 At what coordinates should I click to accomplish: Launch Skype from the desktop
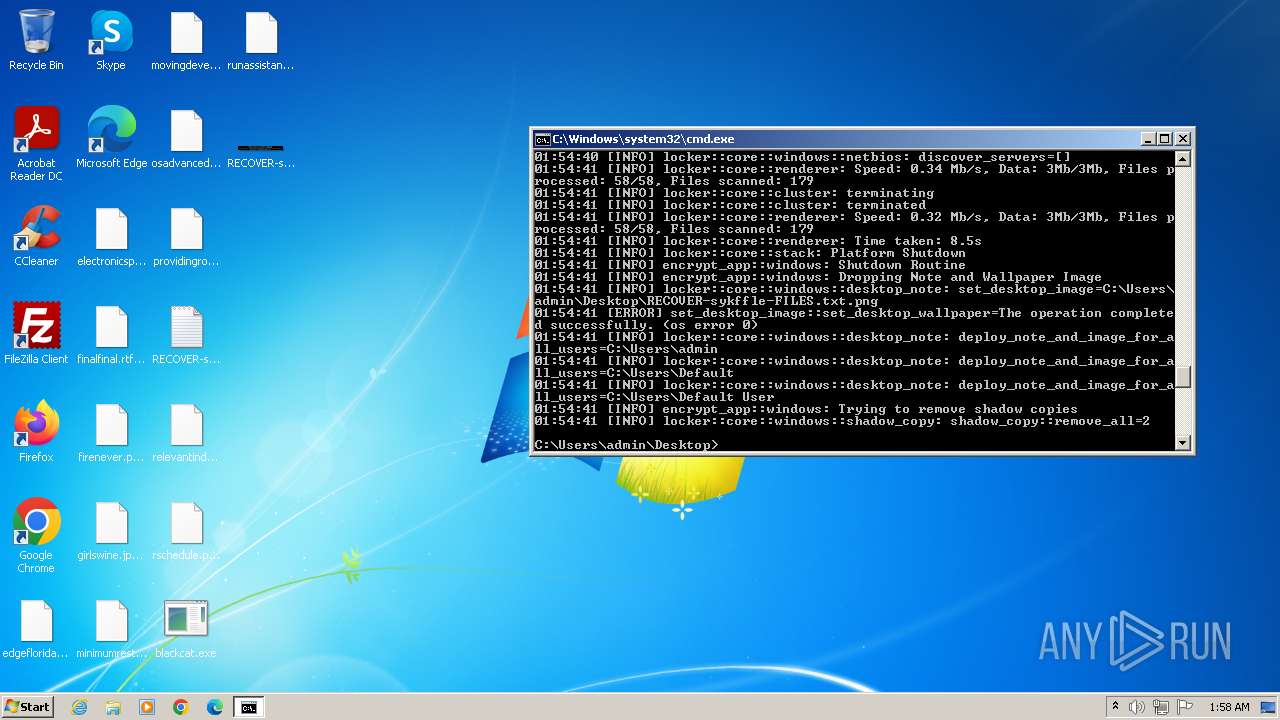[x=111, y=41]
